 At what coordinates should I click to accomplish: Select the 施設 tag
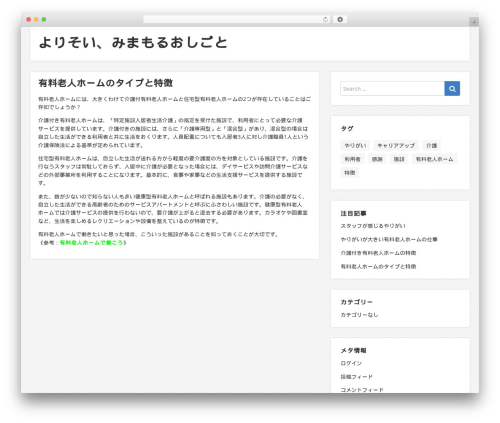point(399,159)
